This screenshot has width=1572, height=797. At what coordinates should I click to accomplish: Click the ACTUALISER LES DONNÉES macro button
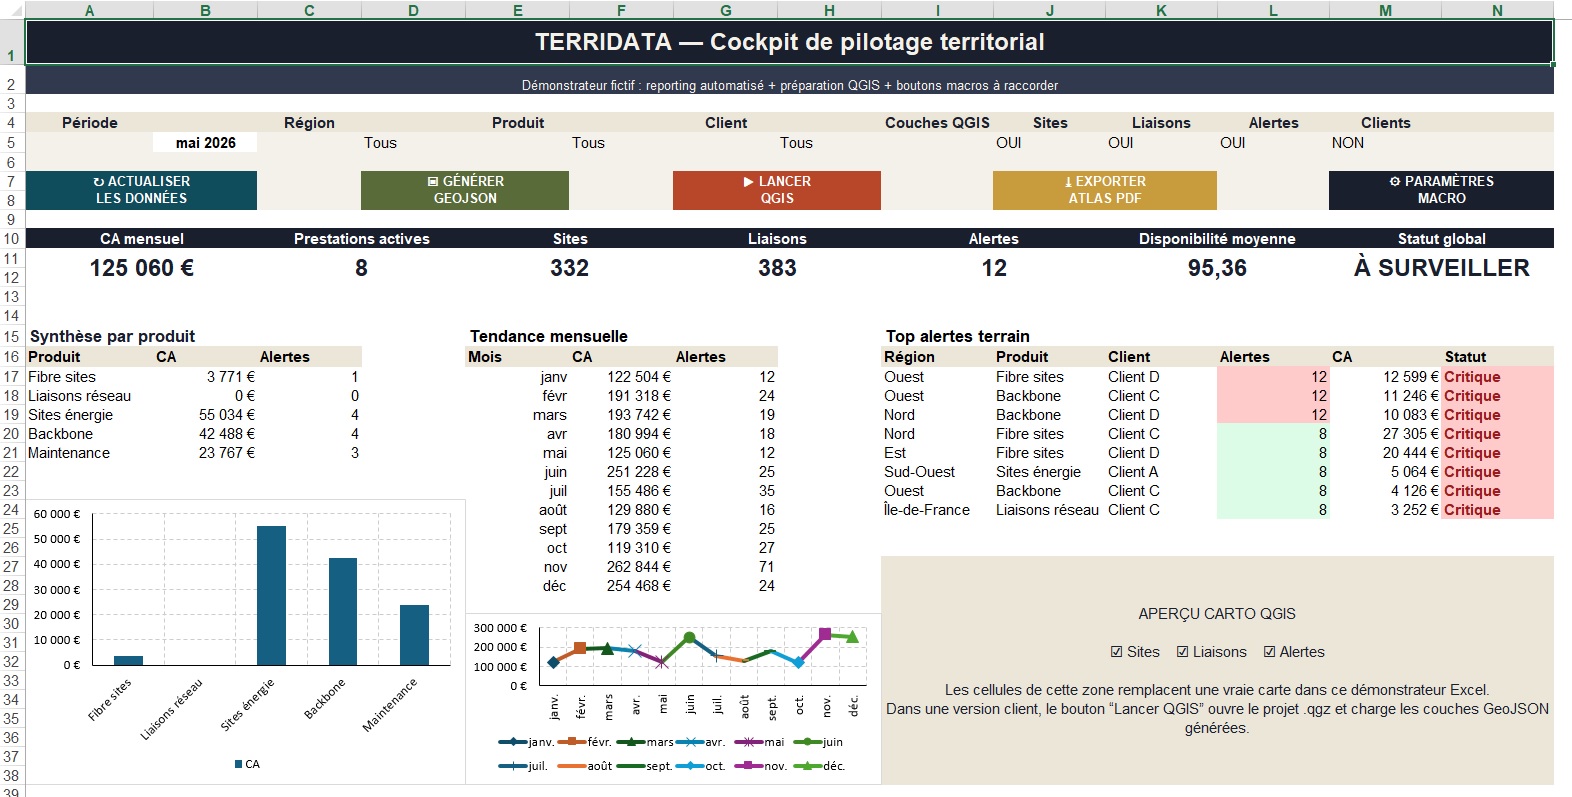(141, 190)
